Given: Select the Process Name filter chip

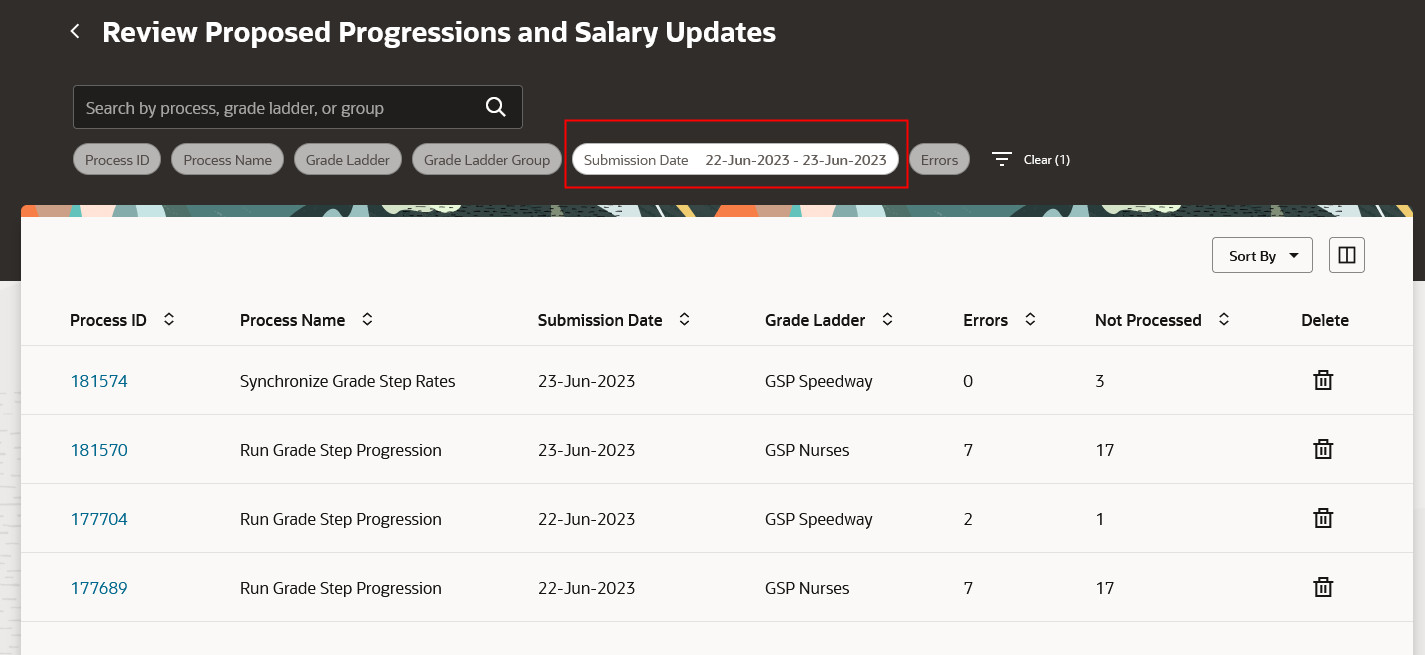Looking at the screenshot, I should click(x=228, y=160).
